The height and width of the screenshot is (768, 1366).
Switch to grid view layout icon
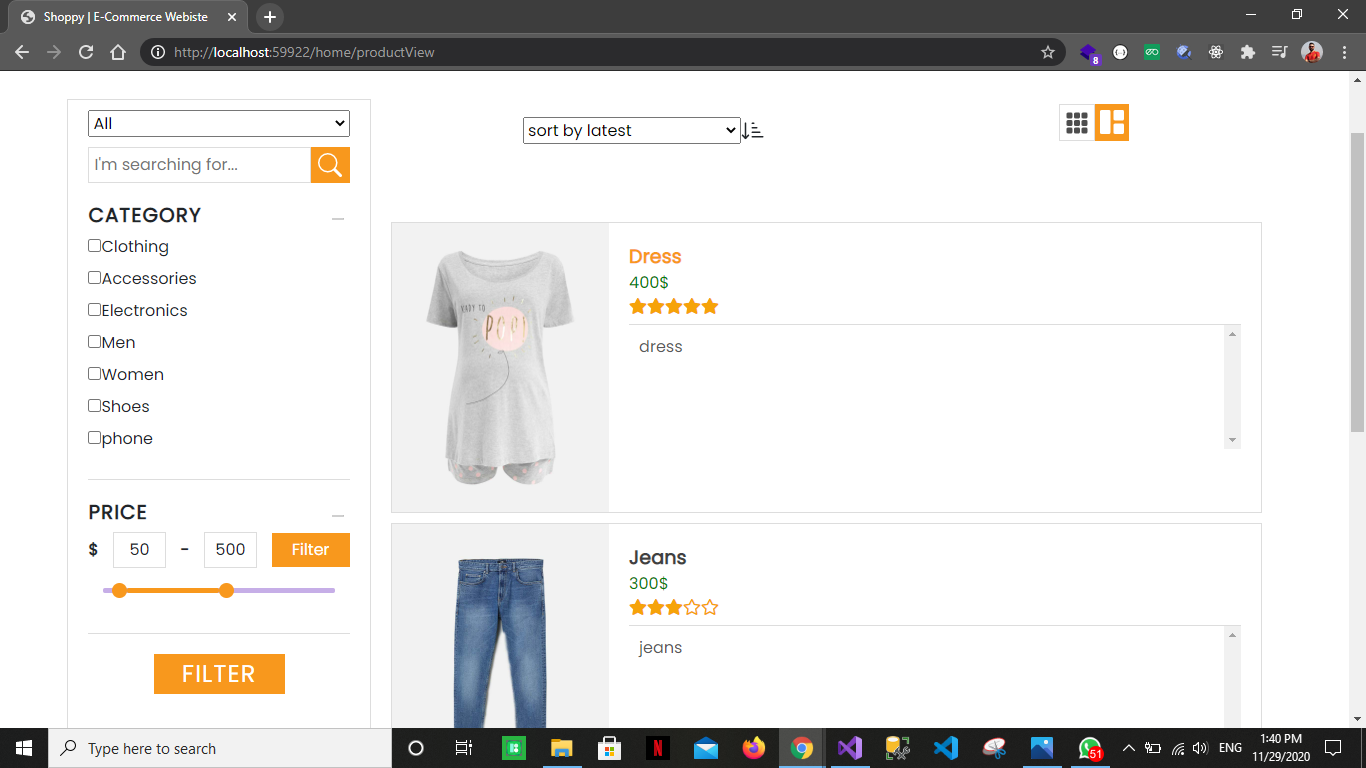click(x=1077, y=123)
